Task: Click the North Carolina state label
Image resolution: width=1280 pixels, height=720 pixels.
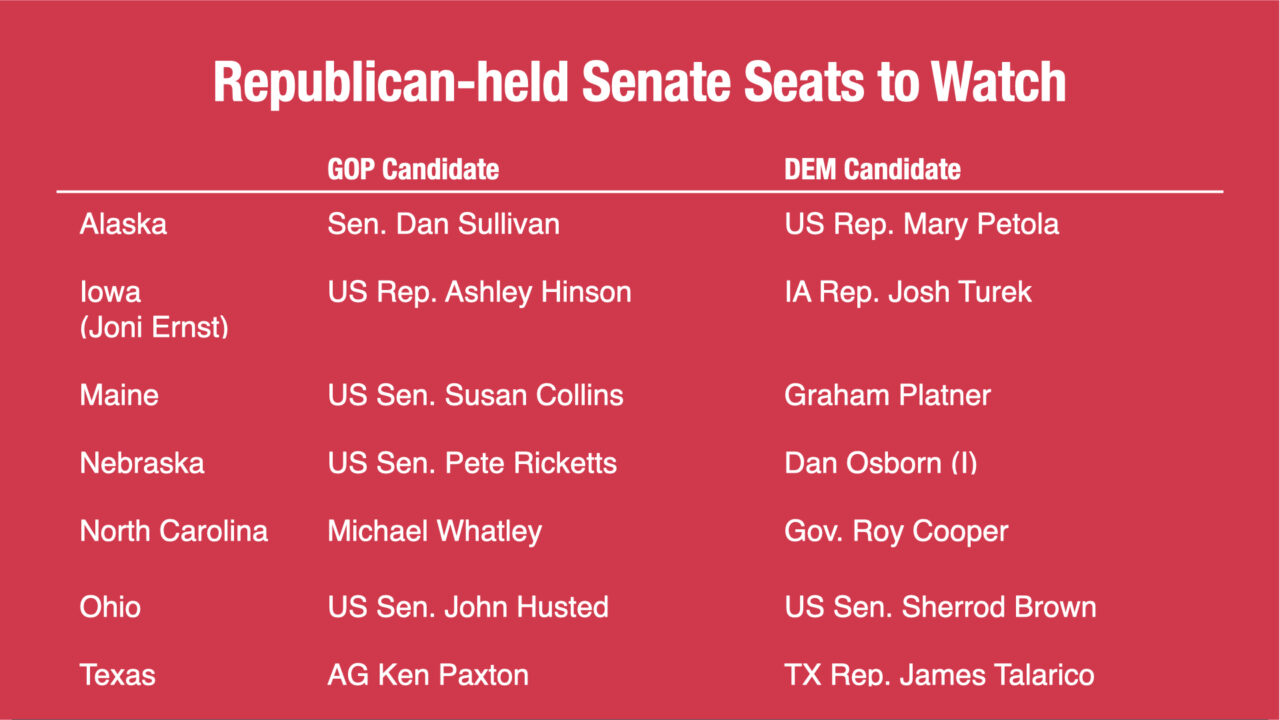Action: pyautogui.click(x=174, y=531)
